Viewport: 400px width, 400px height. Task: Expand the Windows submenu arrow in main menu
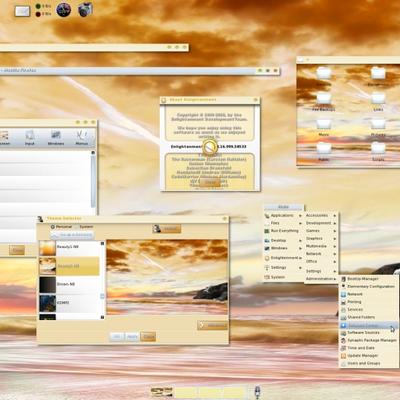pyautogui.click(x=300, y=248)
